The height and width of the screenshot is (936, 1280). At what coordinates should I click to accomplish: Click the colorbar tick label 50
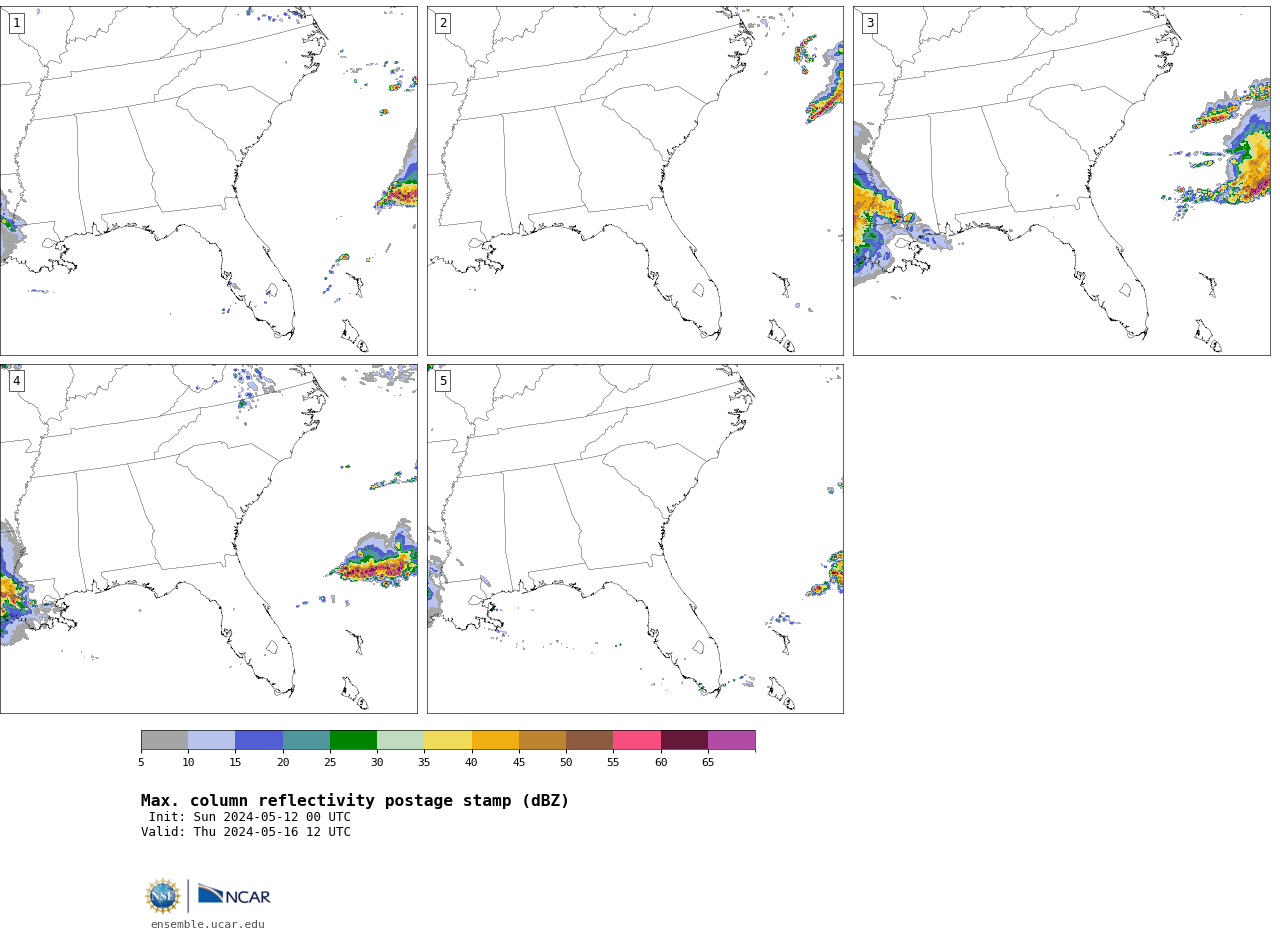566,763
